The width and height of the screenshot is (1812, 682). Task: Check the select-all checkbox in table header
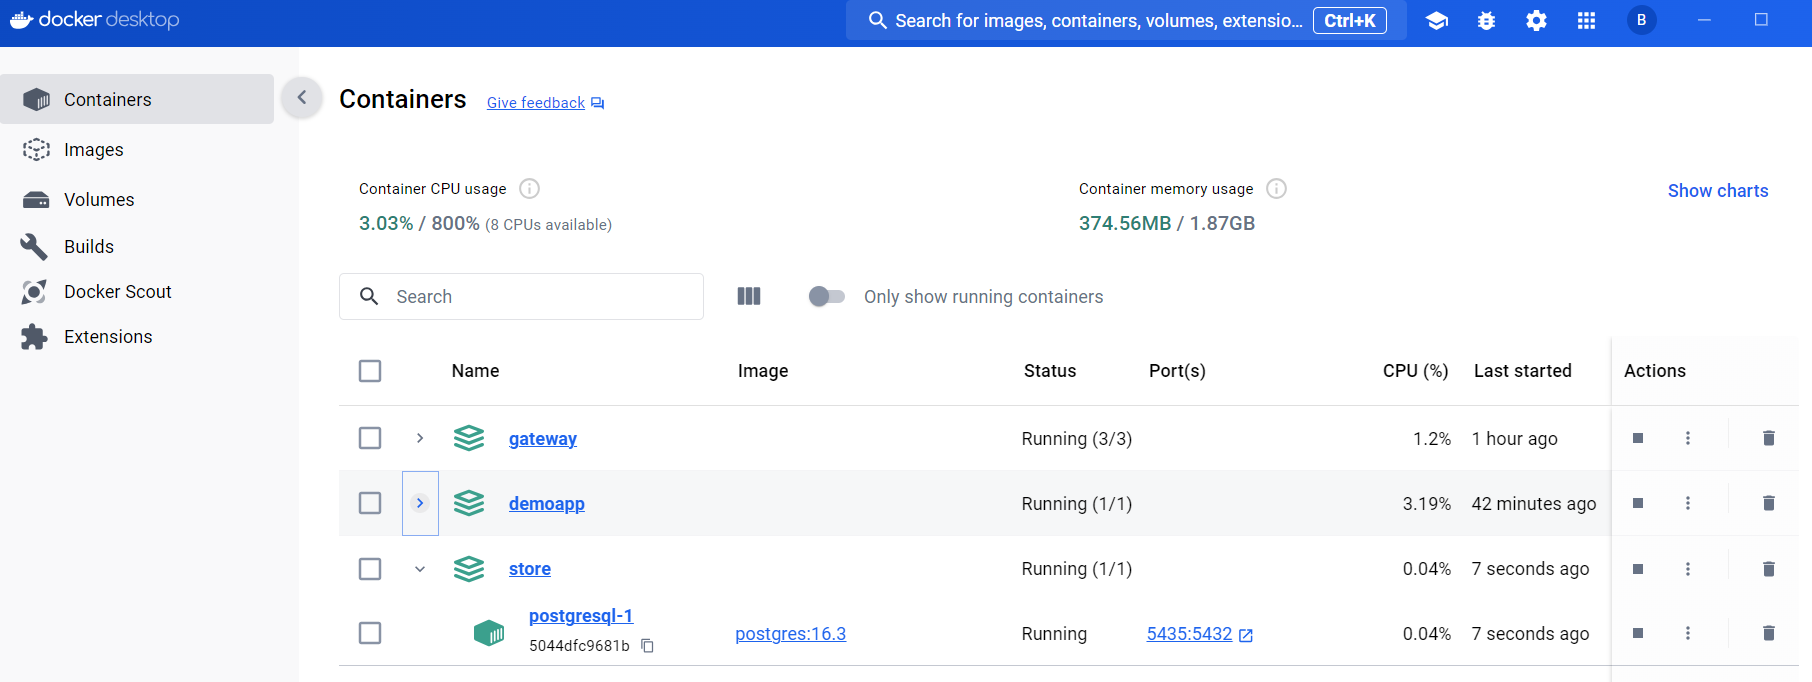point(370,371)
